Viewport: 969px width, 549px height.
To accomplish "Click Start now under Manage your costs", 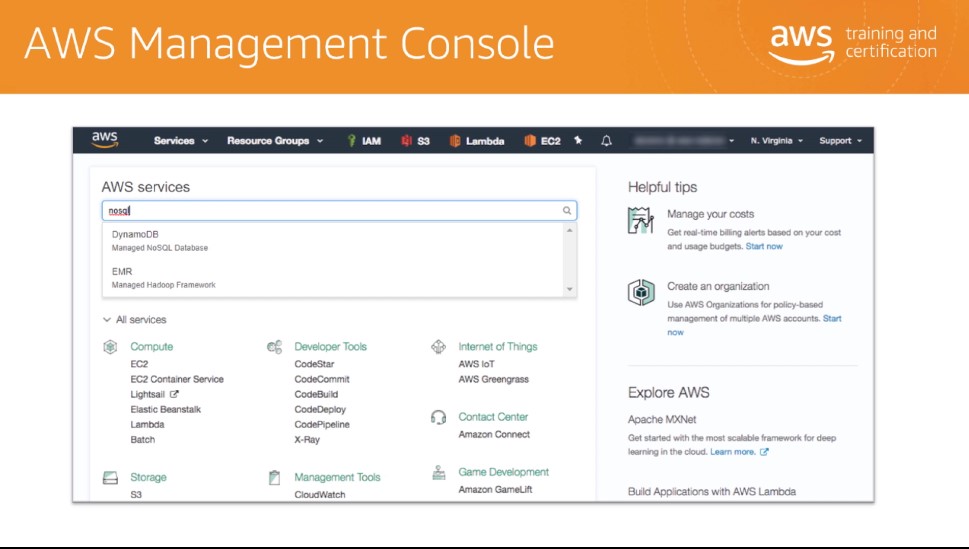I will (x=764, y=246).
